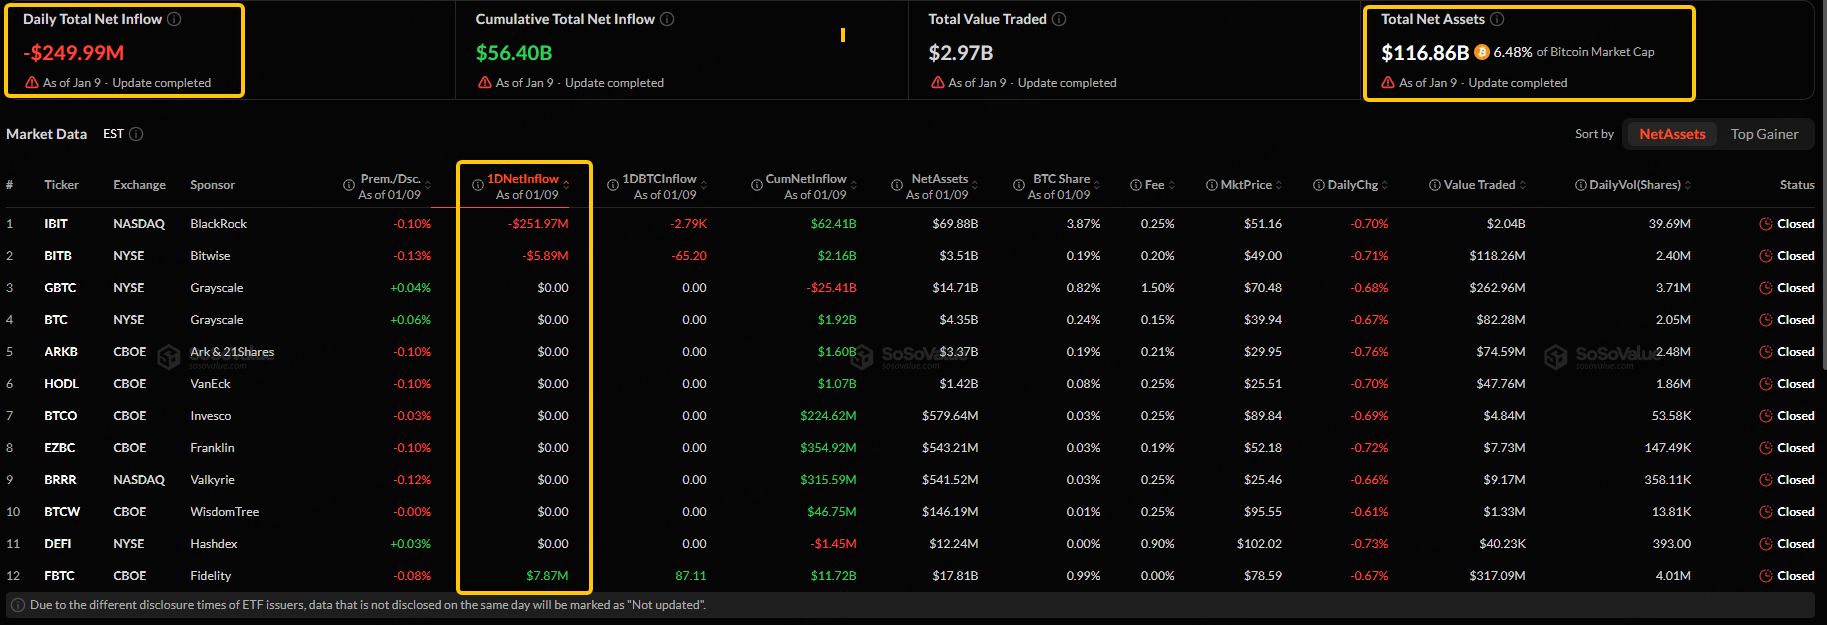This screenshot has height=625, width=1827.
Task: Click info icon next to Total Net Assets
Action: (1497, 19)
